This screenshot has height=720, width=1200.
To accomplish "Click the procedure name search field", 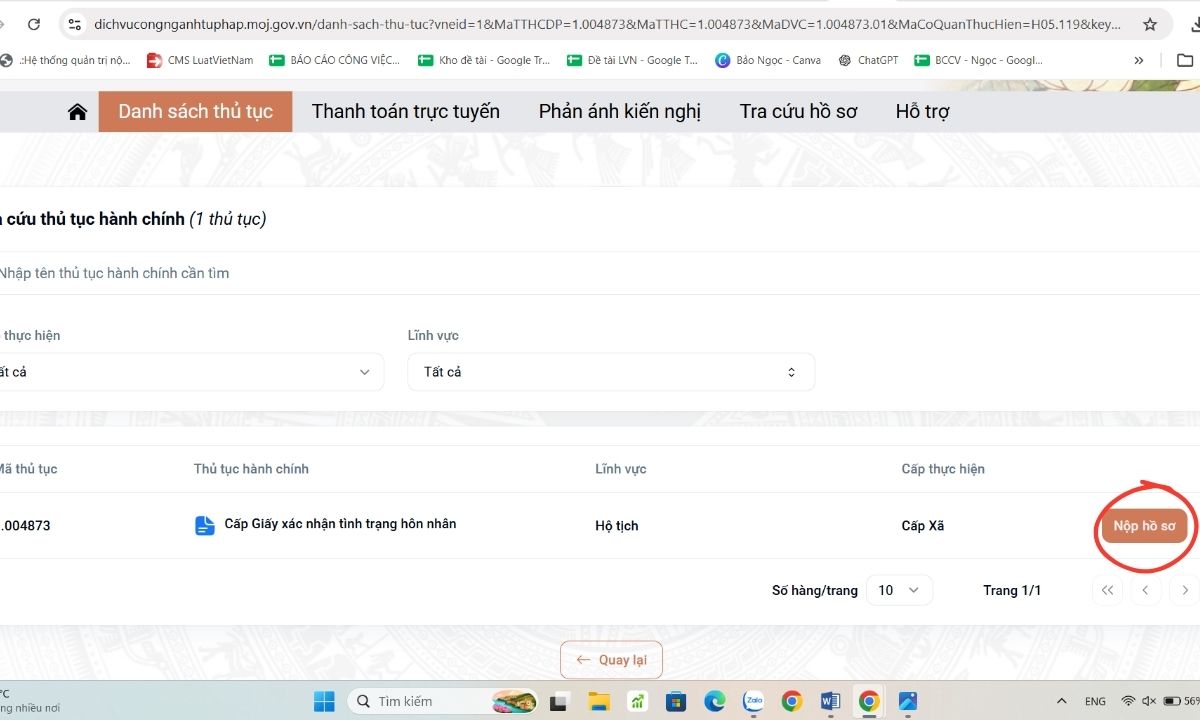I will coord(600,273).
